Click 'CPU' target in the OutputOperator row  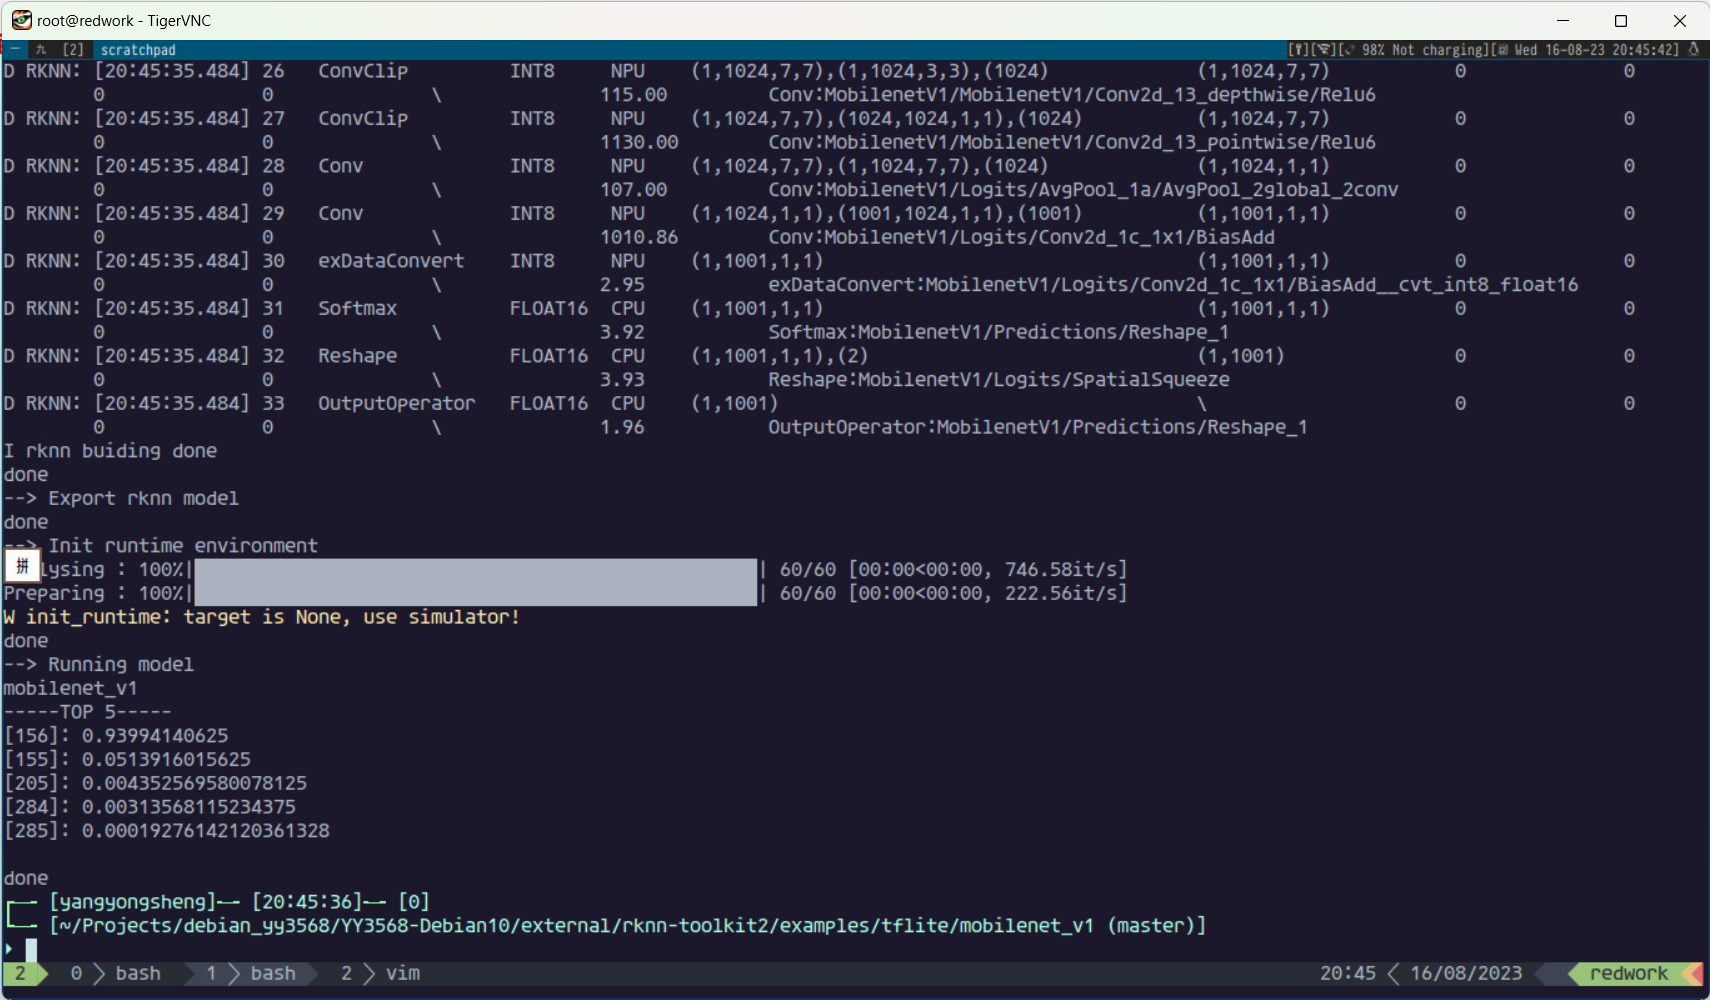pyautogui.click(x=628, y=404)
